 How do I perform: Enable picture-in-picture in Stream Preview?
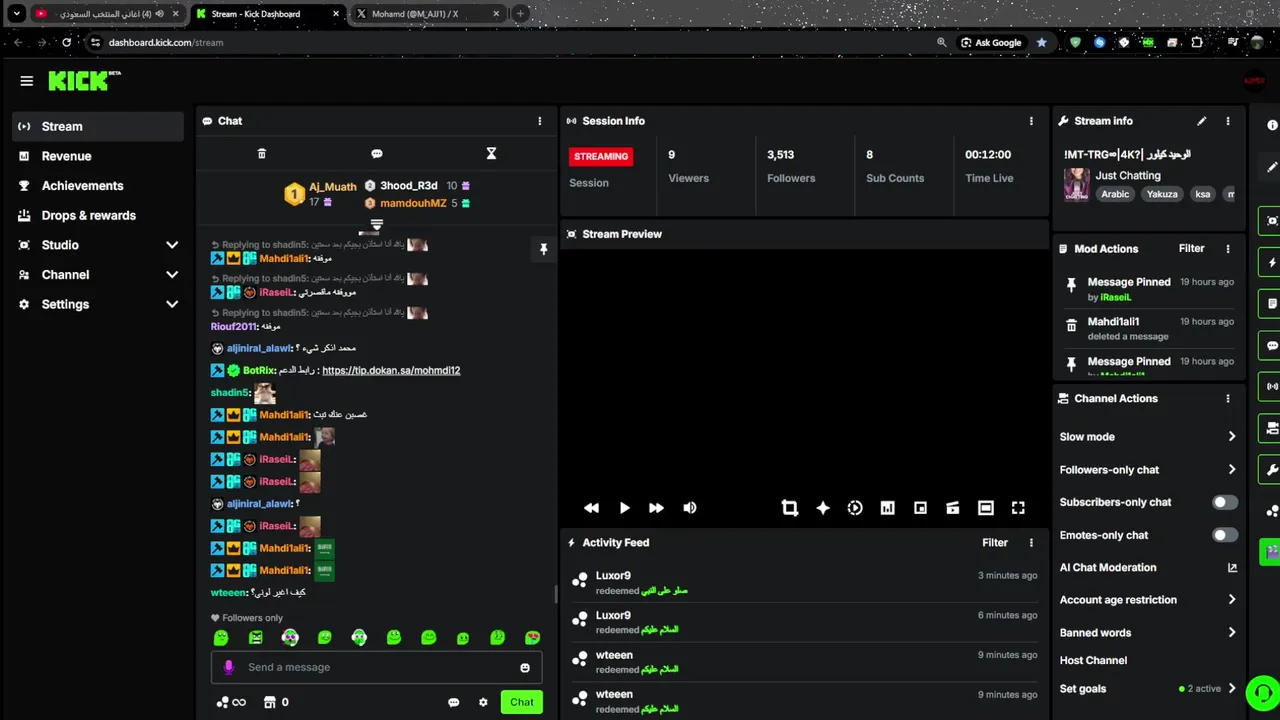920,508
